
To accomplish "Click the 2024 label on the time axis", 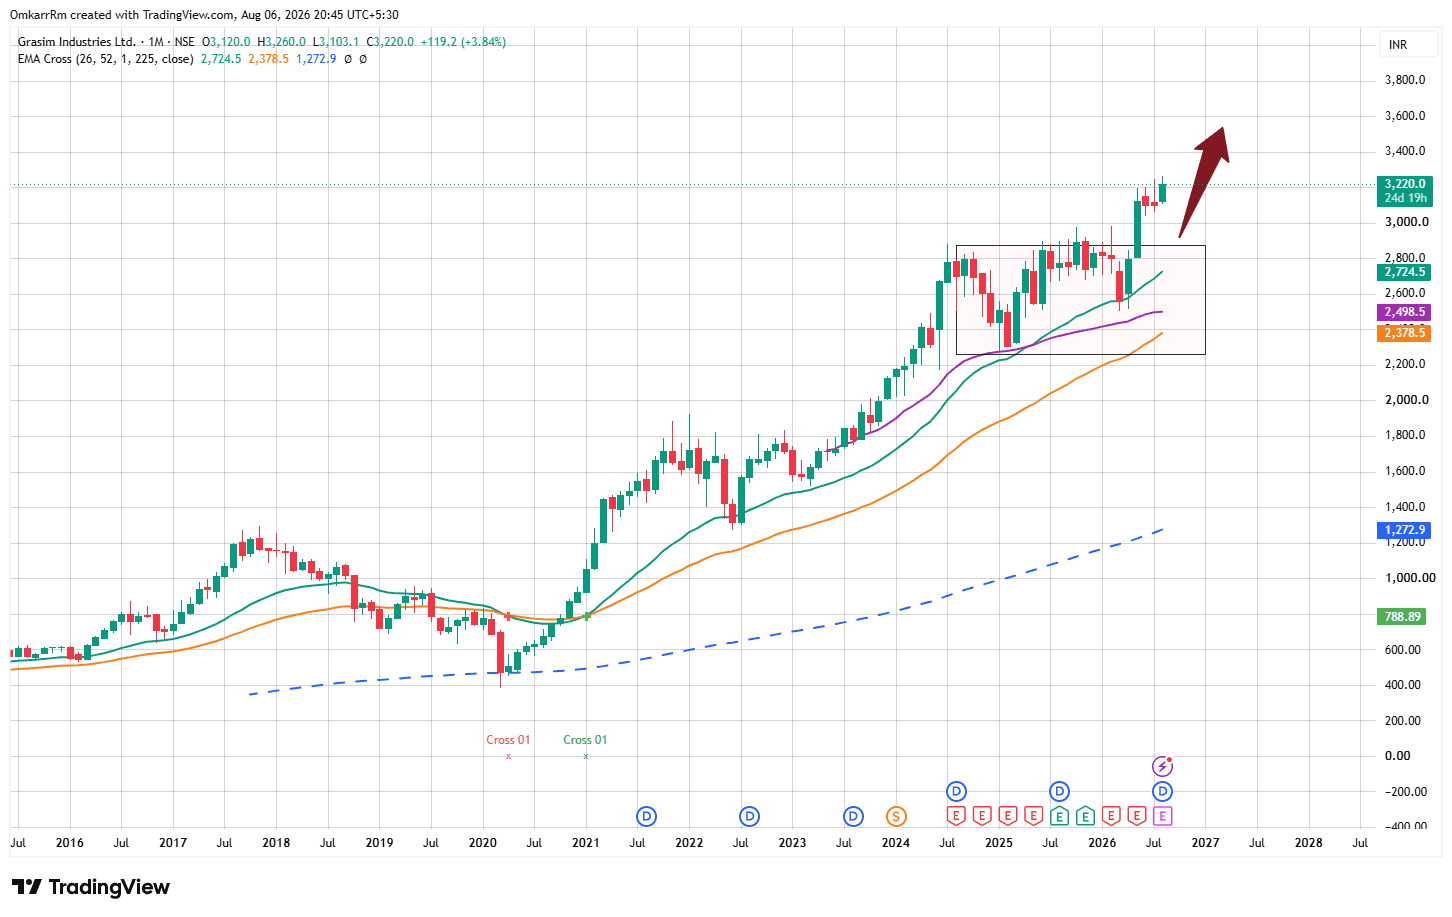I will [x=896, y=843].
